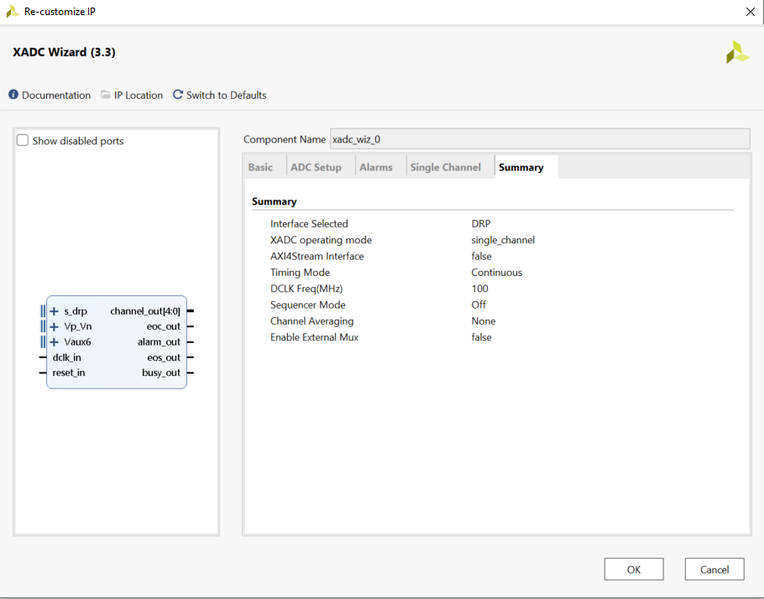Expand the Vaux6 interface plus icon

click(54, 342)
